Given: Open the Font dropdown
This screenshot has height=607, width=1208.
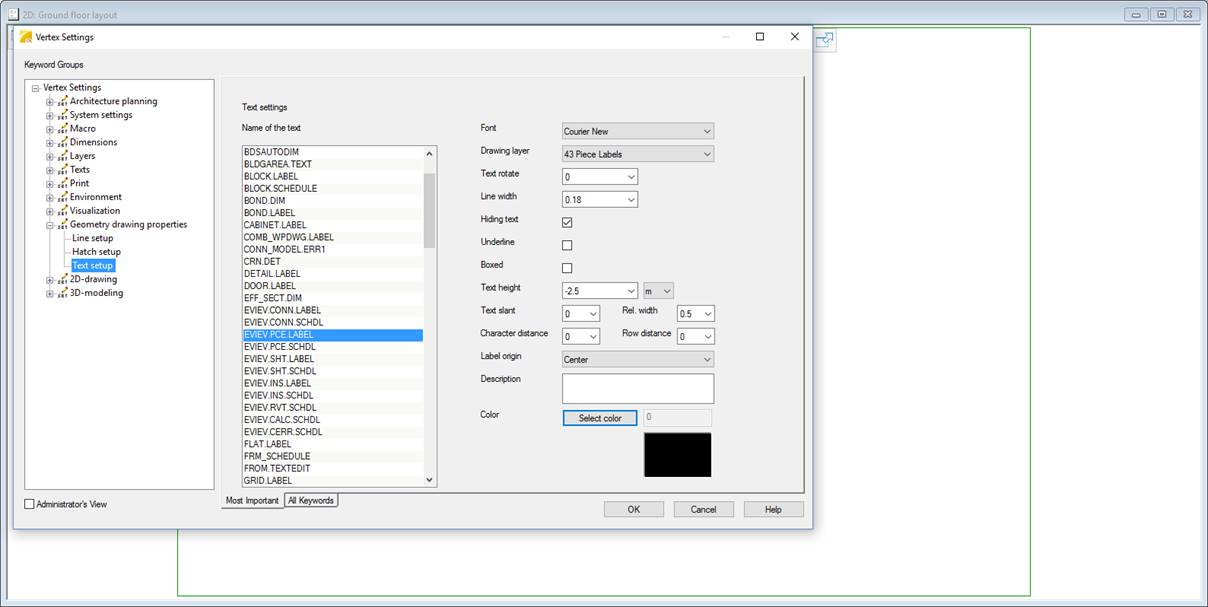Looking at the screenshot, I should click(x=638, y=131).
